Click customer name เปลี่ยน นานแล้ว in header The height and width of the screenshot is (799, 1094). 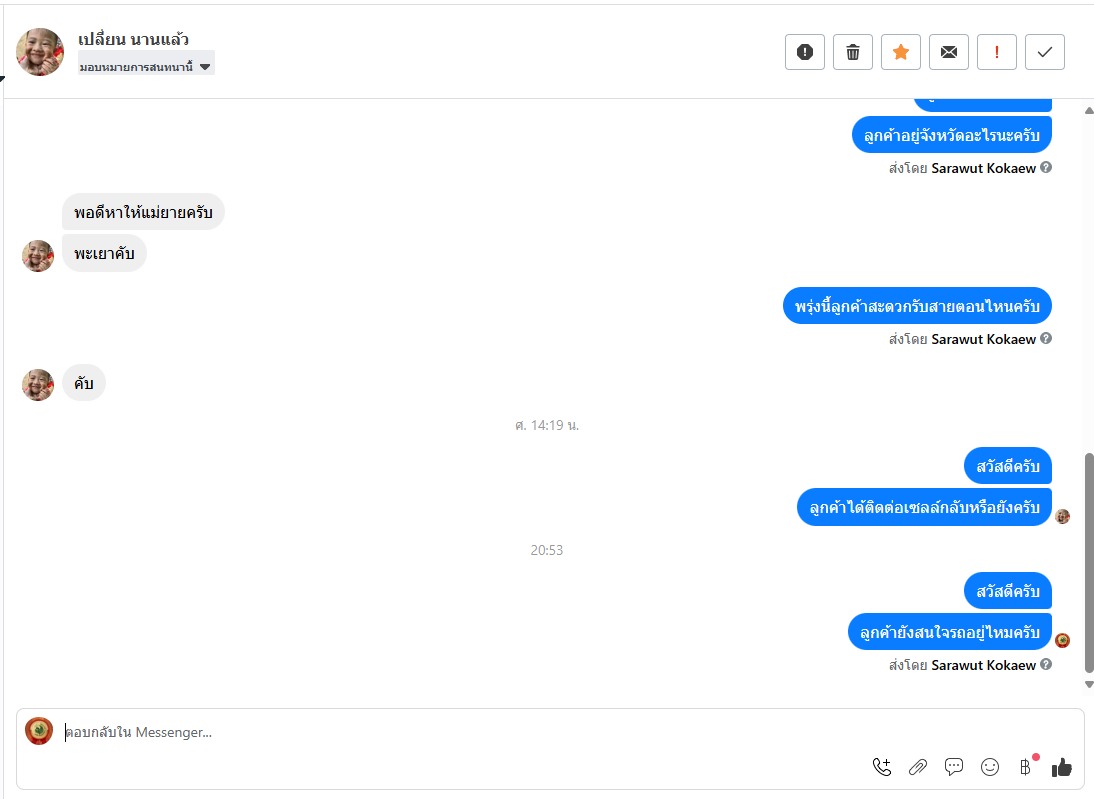(x=133, y=39)
